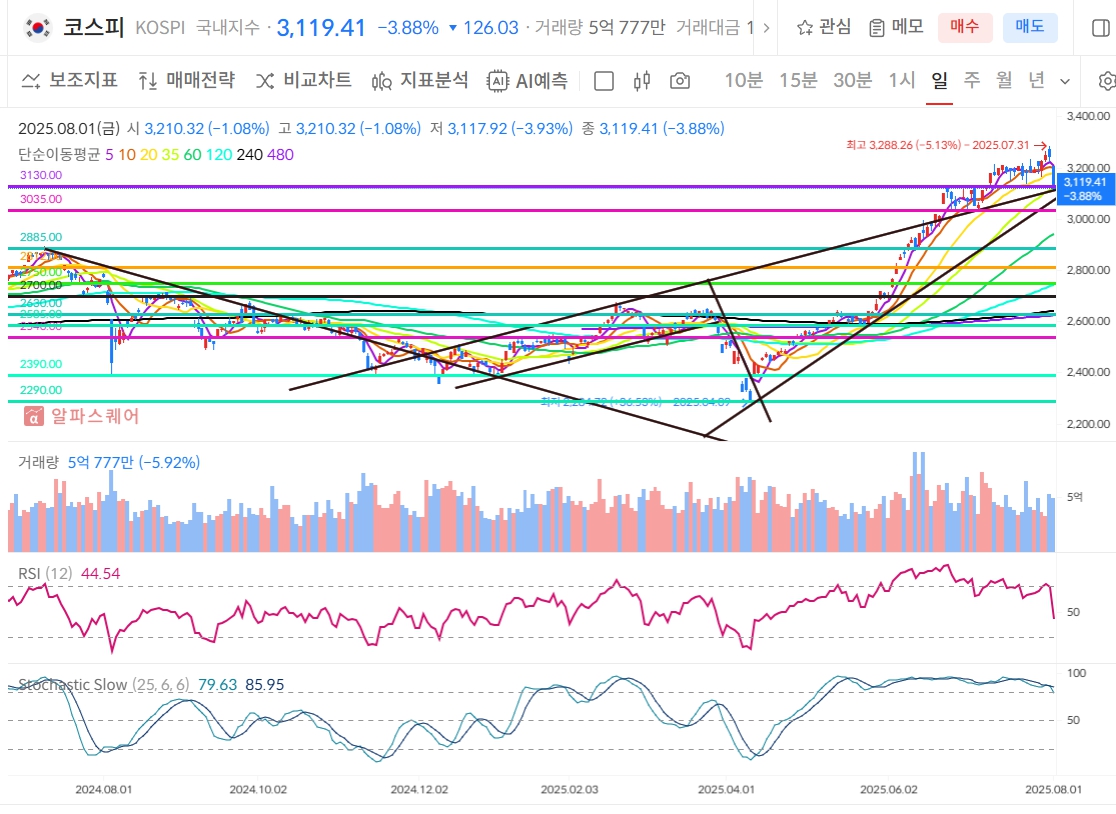Image resolution: width=1116 pixels, height=814 pixels.
Task: Click the 2024.08.01 date axis label
Action: pos(103,790)
